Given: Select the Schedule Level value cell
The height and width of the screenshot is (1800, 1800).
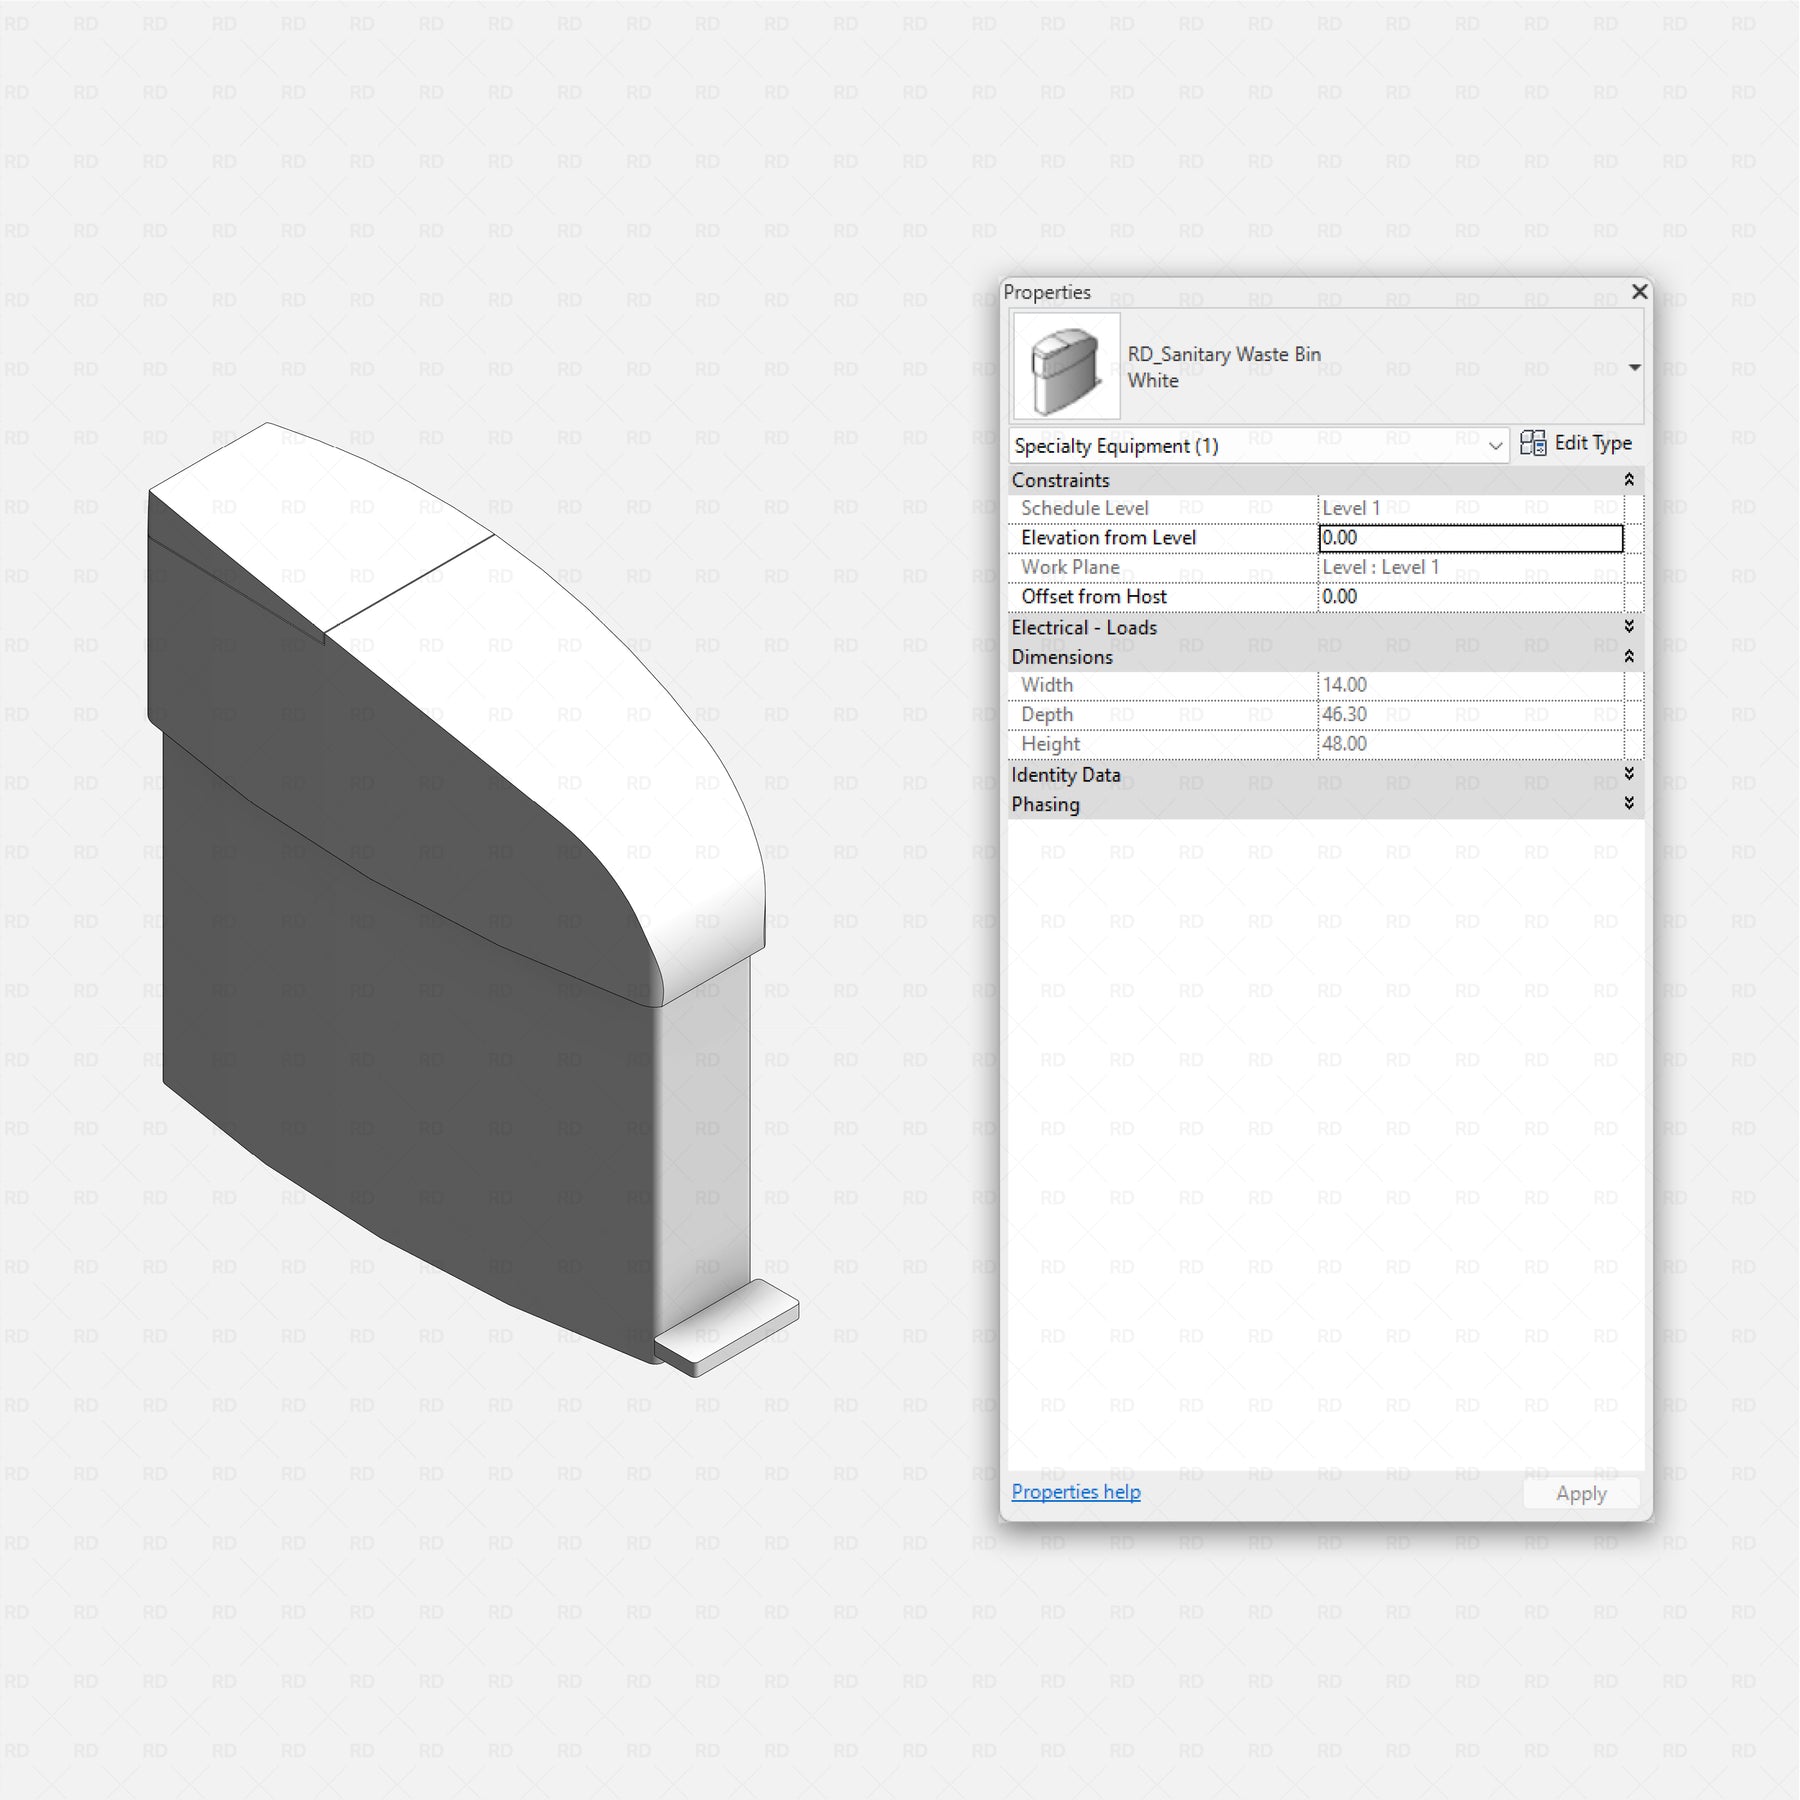Looking at the screenshot, I should point(1470,509).
